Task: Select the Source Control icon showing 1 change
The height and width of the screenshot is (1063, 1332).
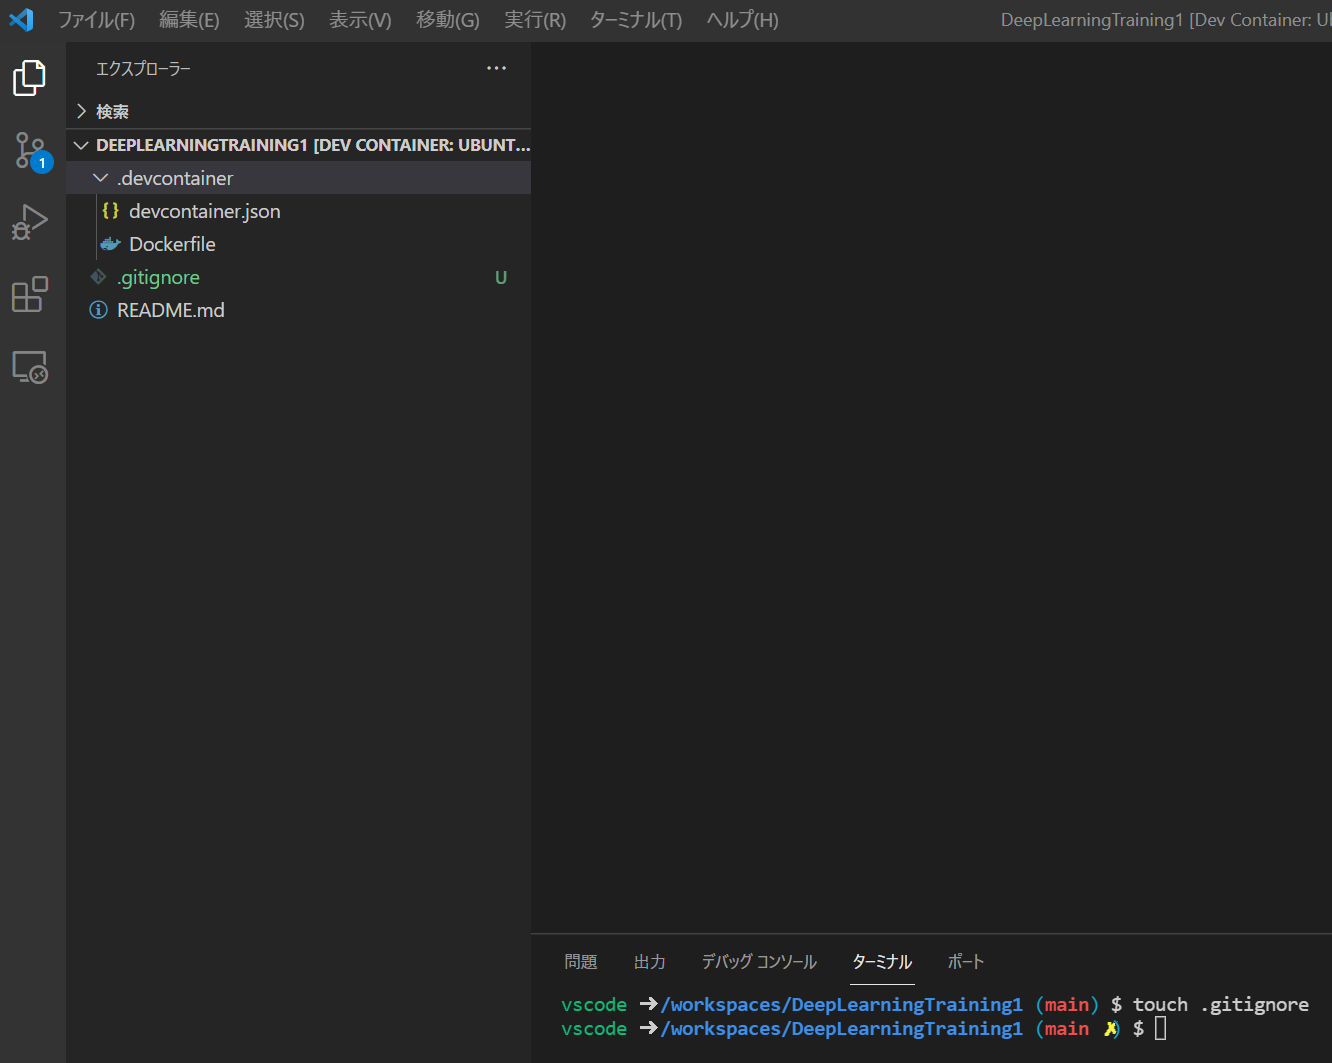Action: pyautogui.click(x=29, y=150)
